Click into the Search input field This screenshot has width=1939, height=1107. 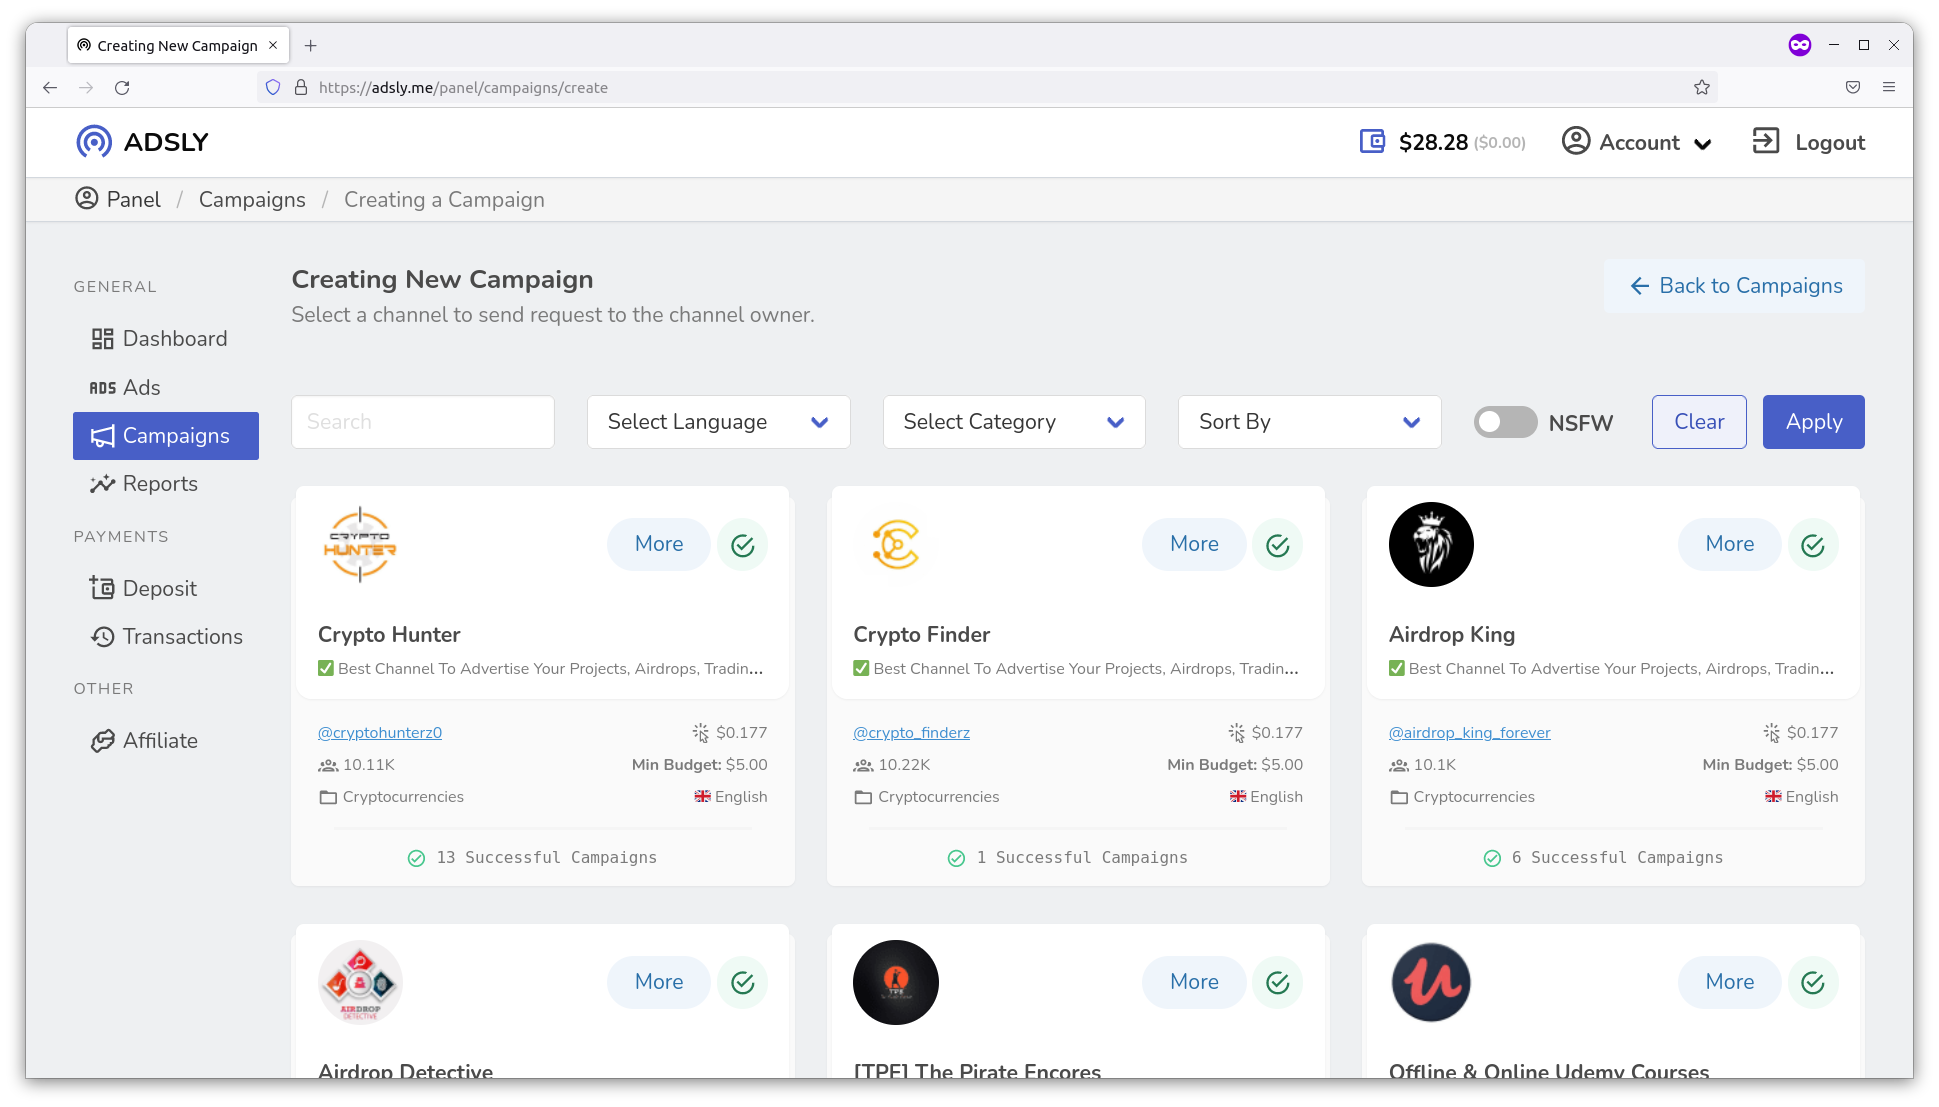(x=422, y=422)
